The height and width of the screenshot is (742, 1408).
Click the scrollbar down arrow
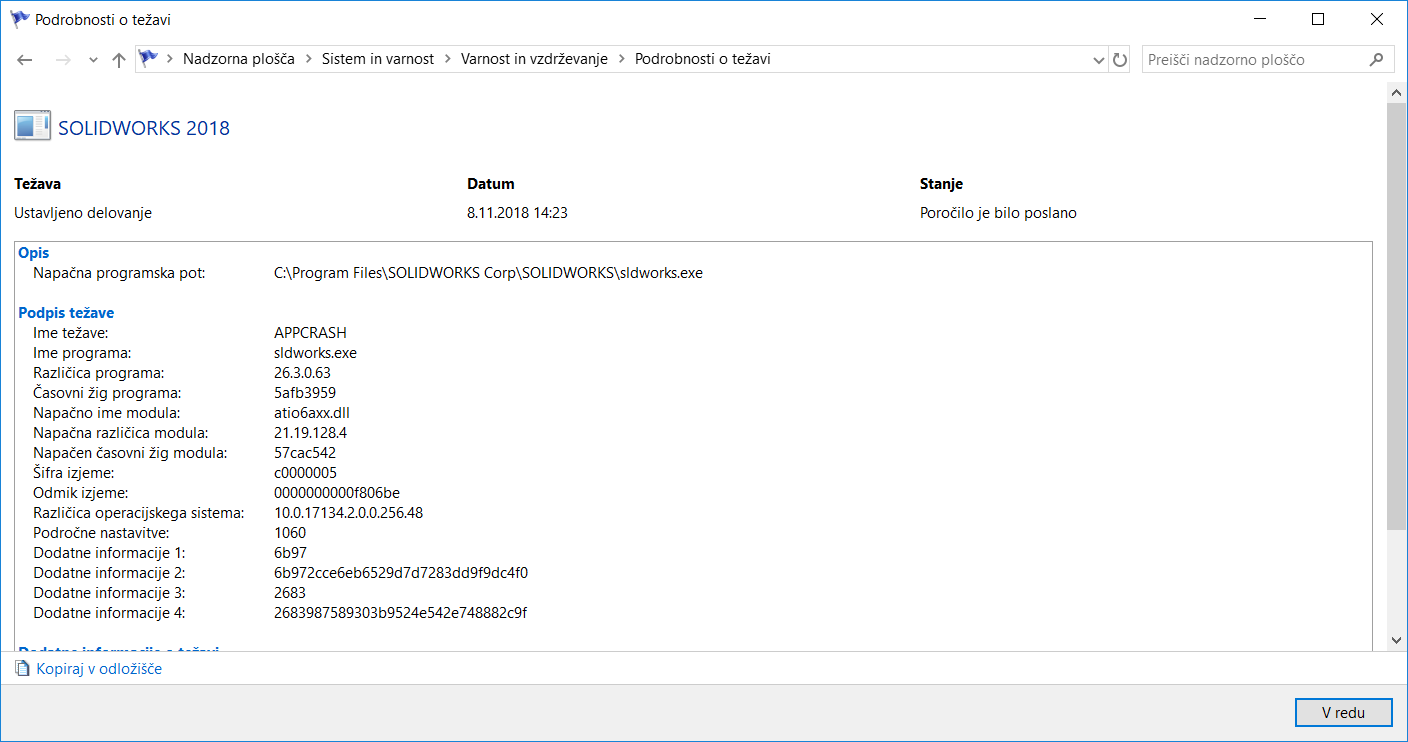(1397, 640)
